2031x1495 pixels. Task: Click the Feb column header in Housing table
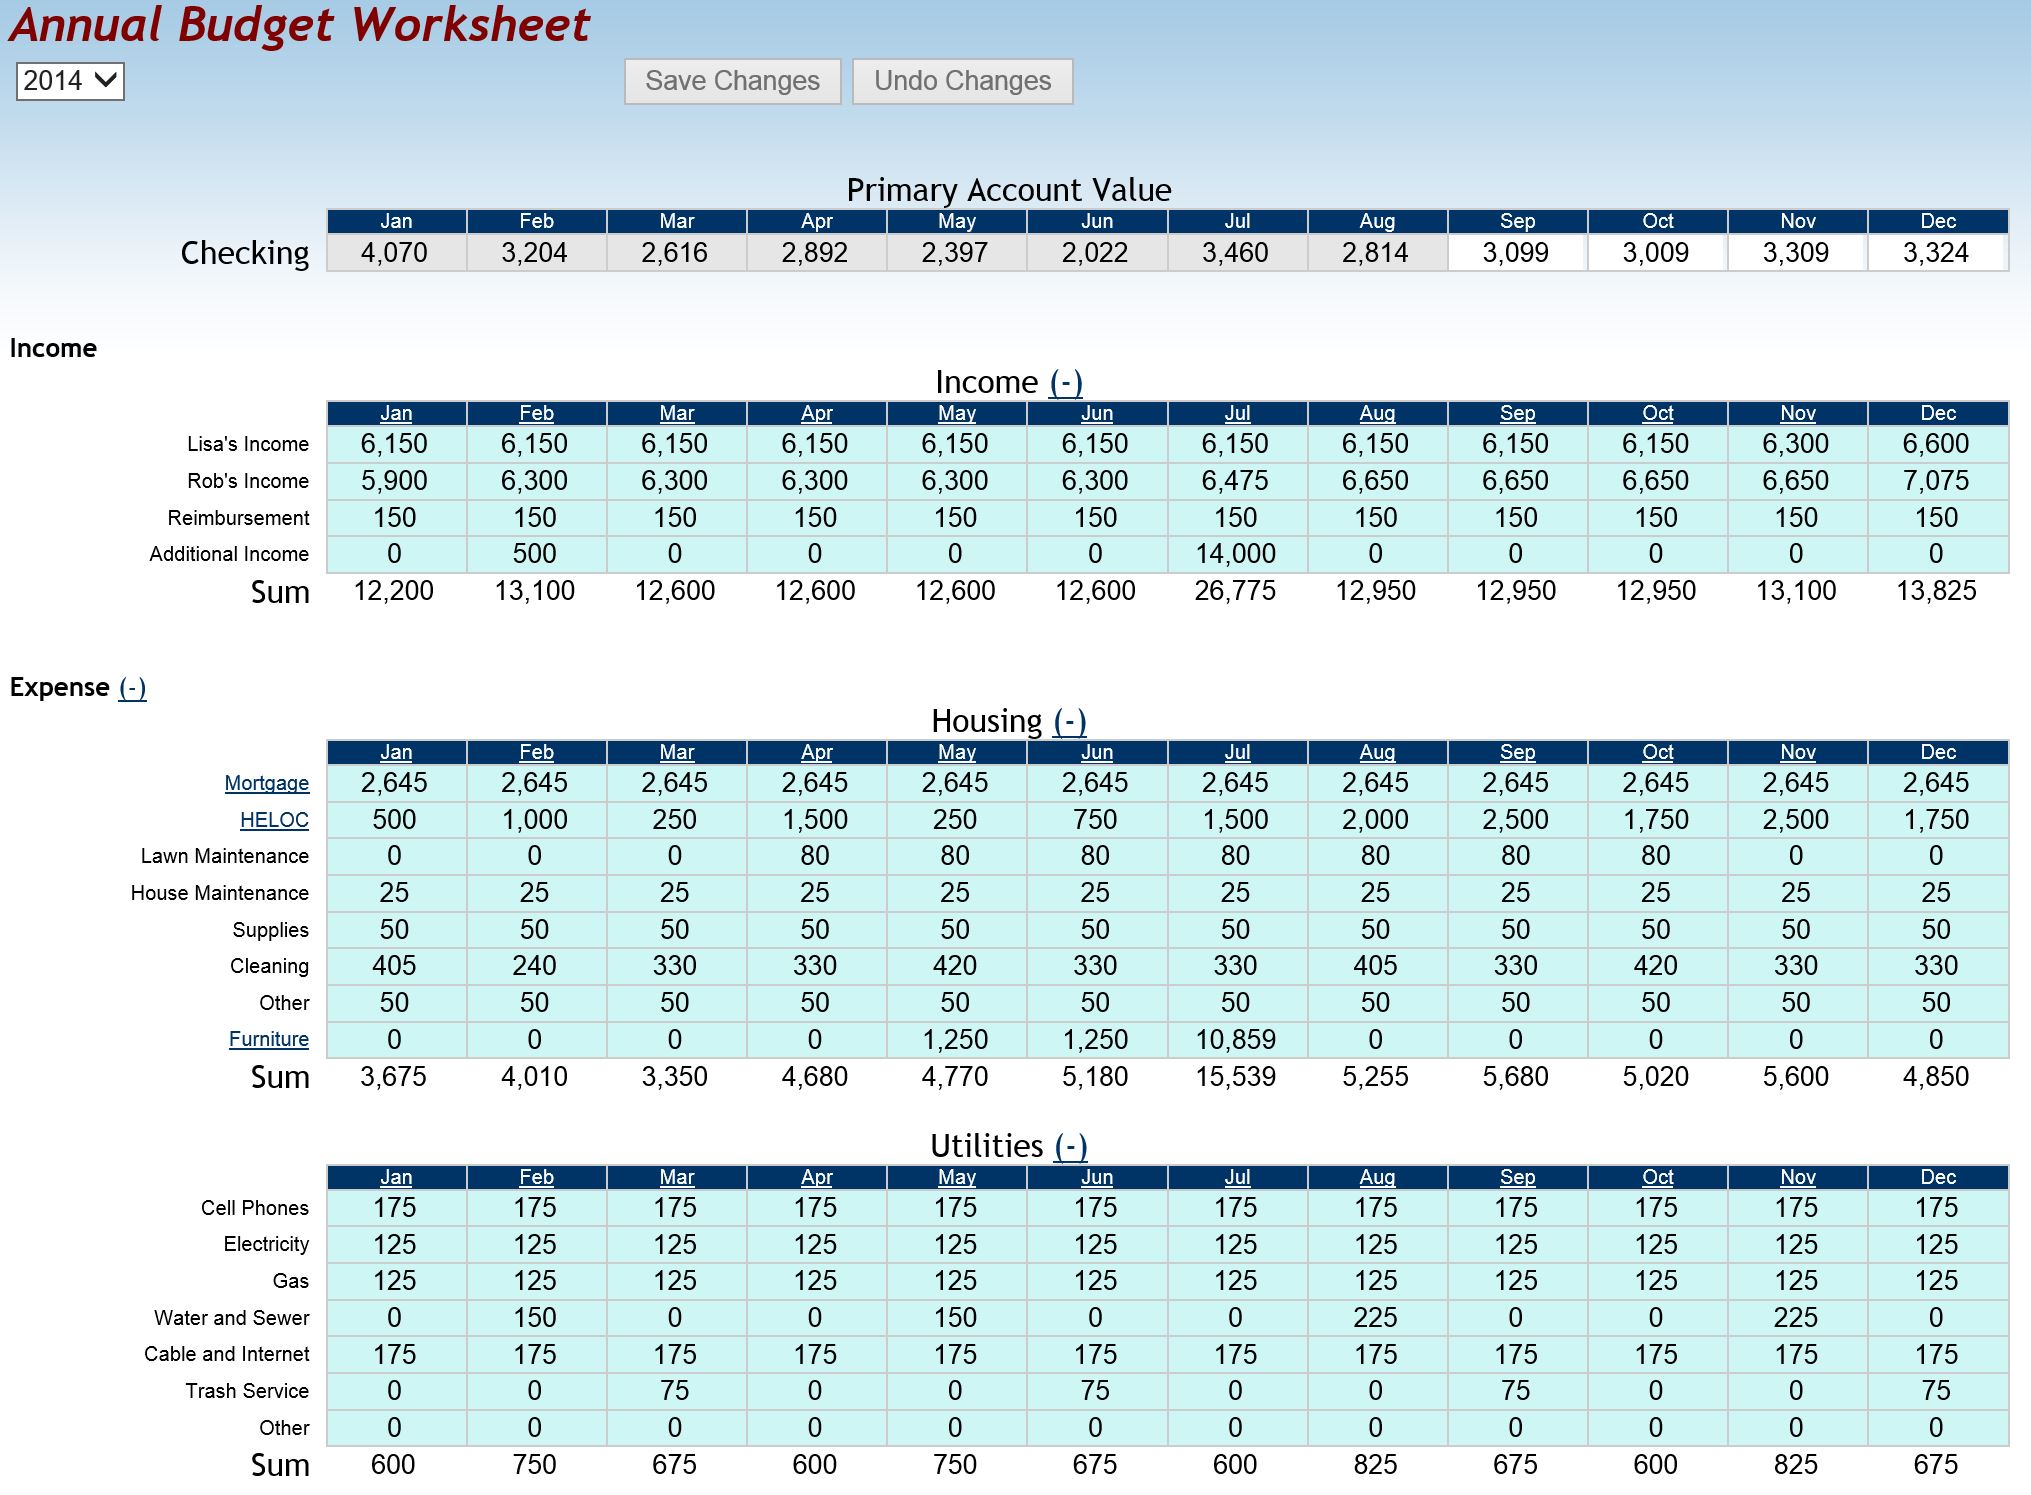(x=536, y=752)
